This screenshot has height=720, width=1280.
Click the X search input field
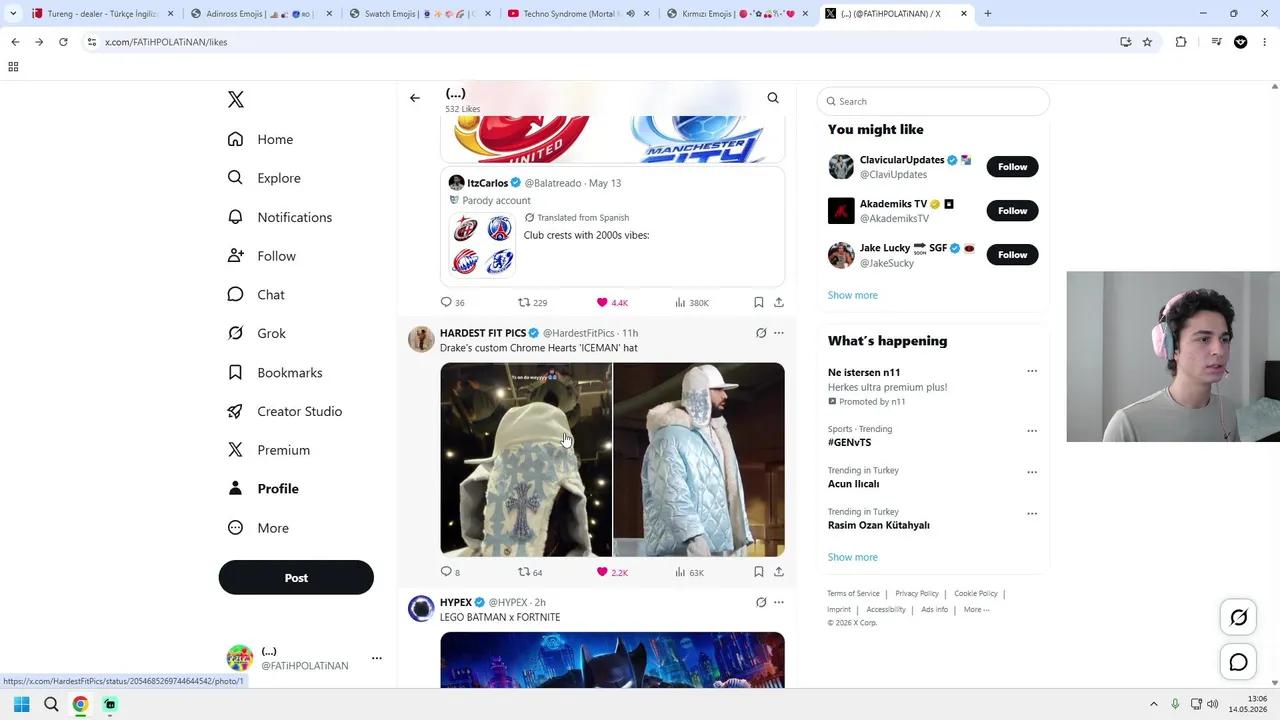click(x=933, y=101)
